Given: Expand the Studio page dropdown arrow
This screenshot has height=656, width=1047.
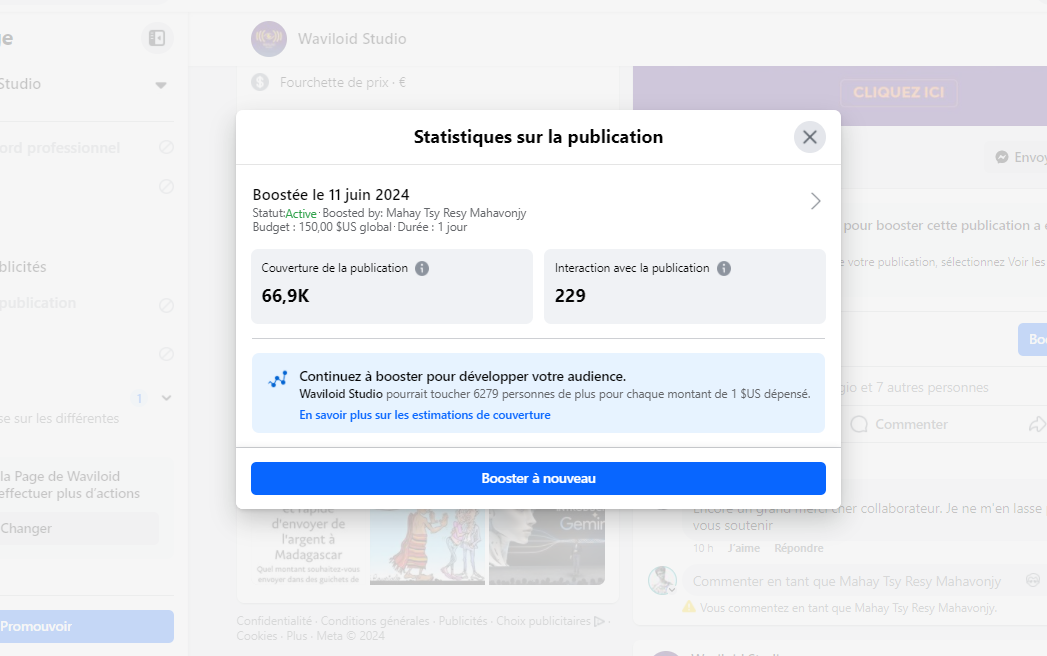Looking at the screenshot, I should (x=161, y=85).
